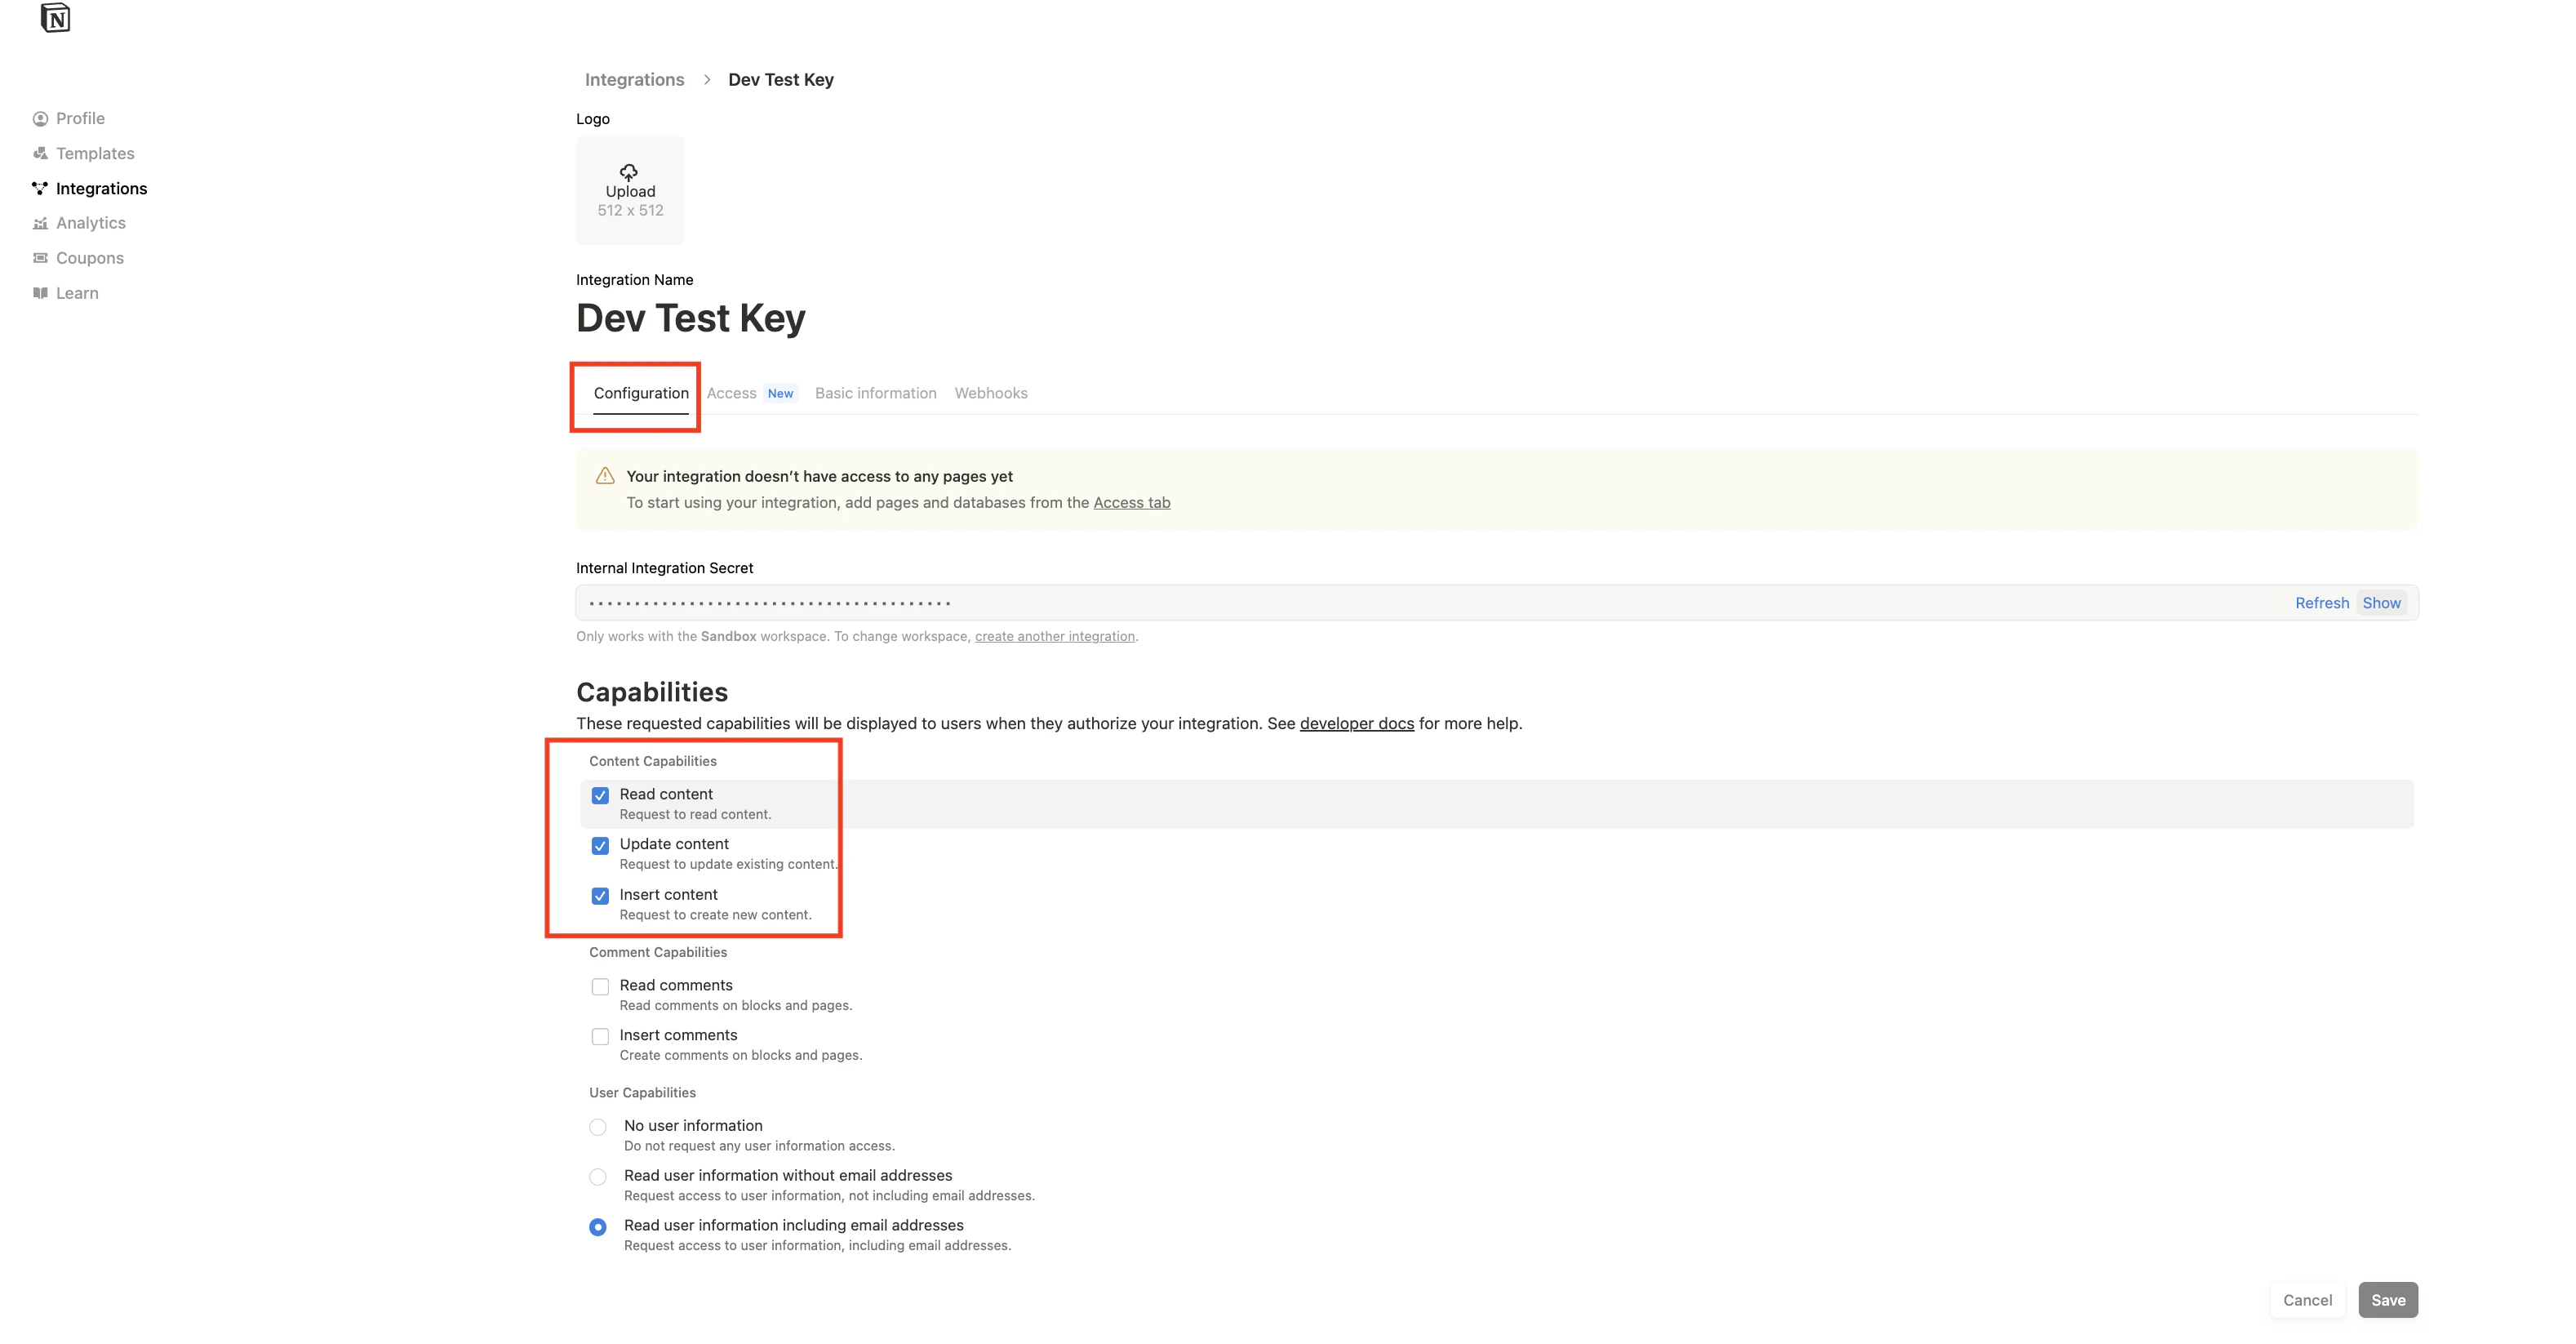Image resolution: width=2576 pixels, height=1344 pixels.
Task: Switch to the Access tab
Action: [x=731, y=393]
